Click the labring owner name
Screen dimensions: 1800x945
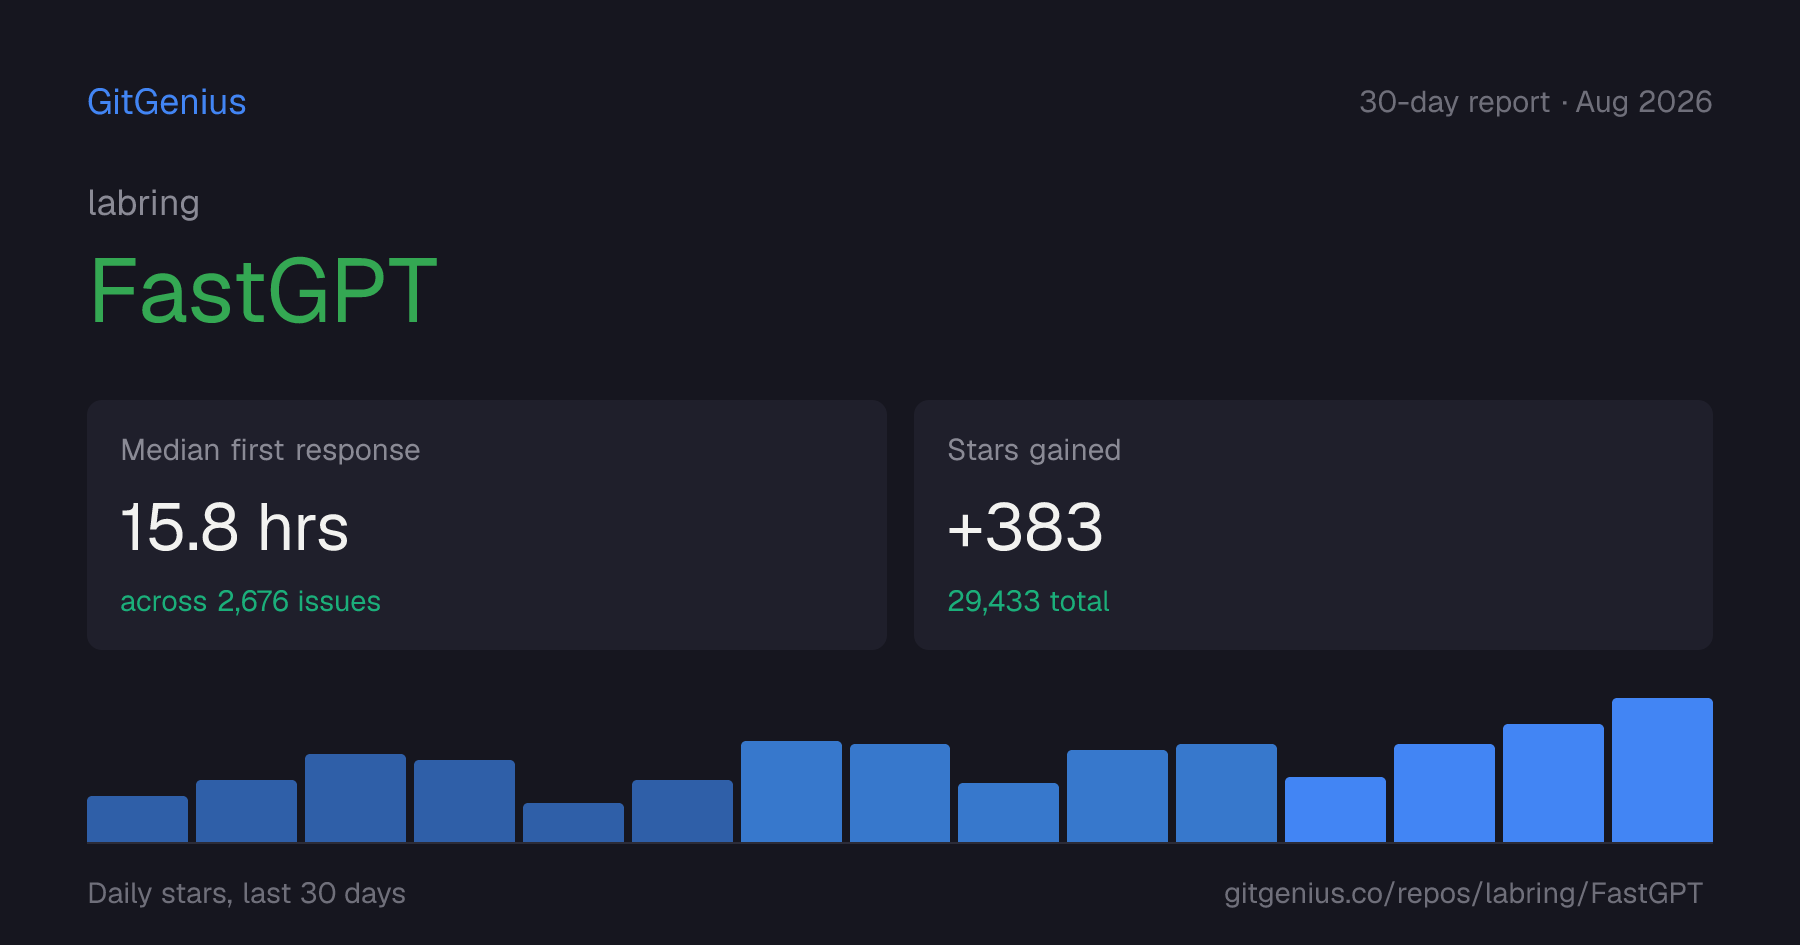click(x=144, y=203)
